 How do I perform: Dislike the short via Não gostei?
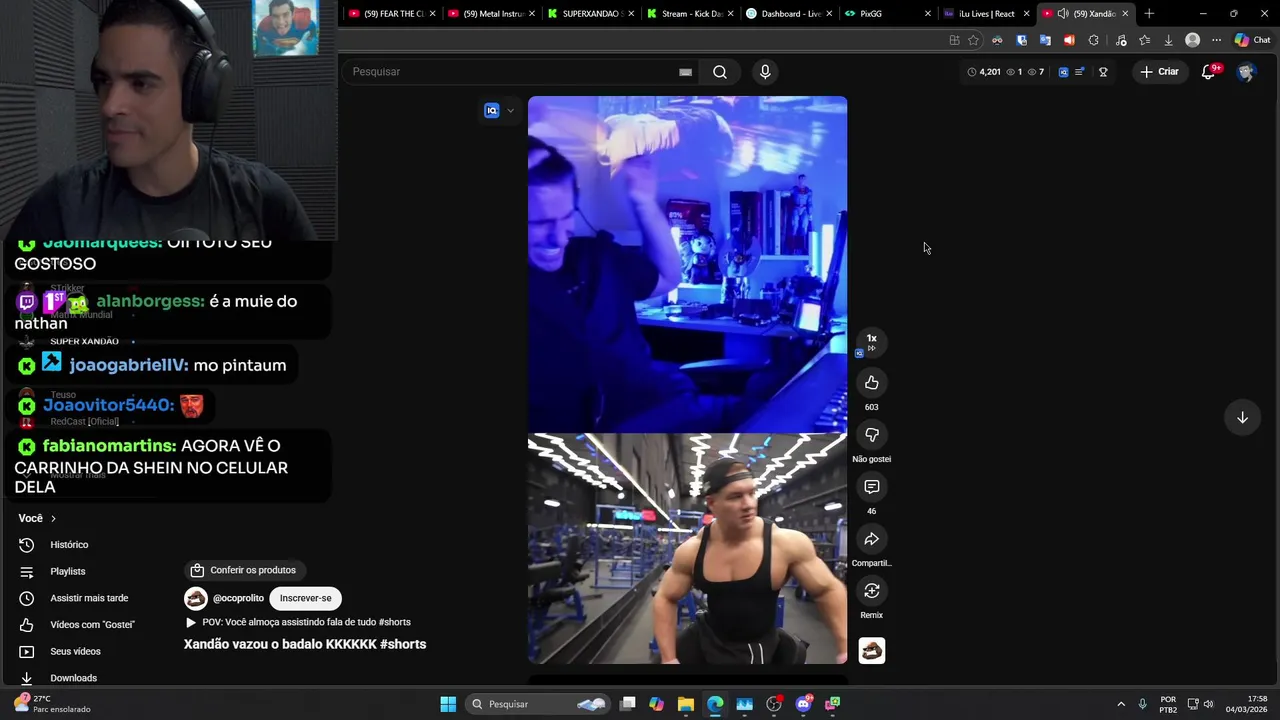[x=871, y=435]
